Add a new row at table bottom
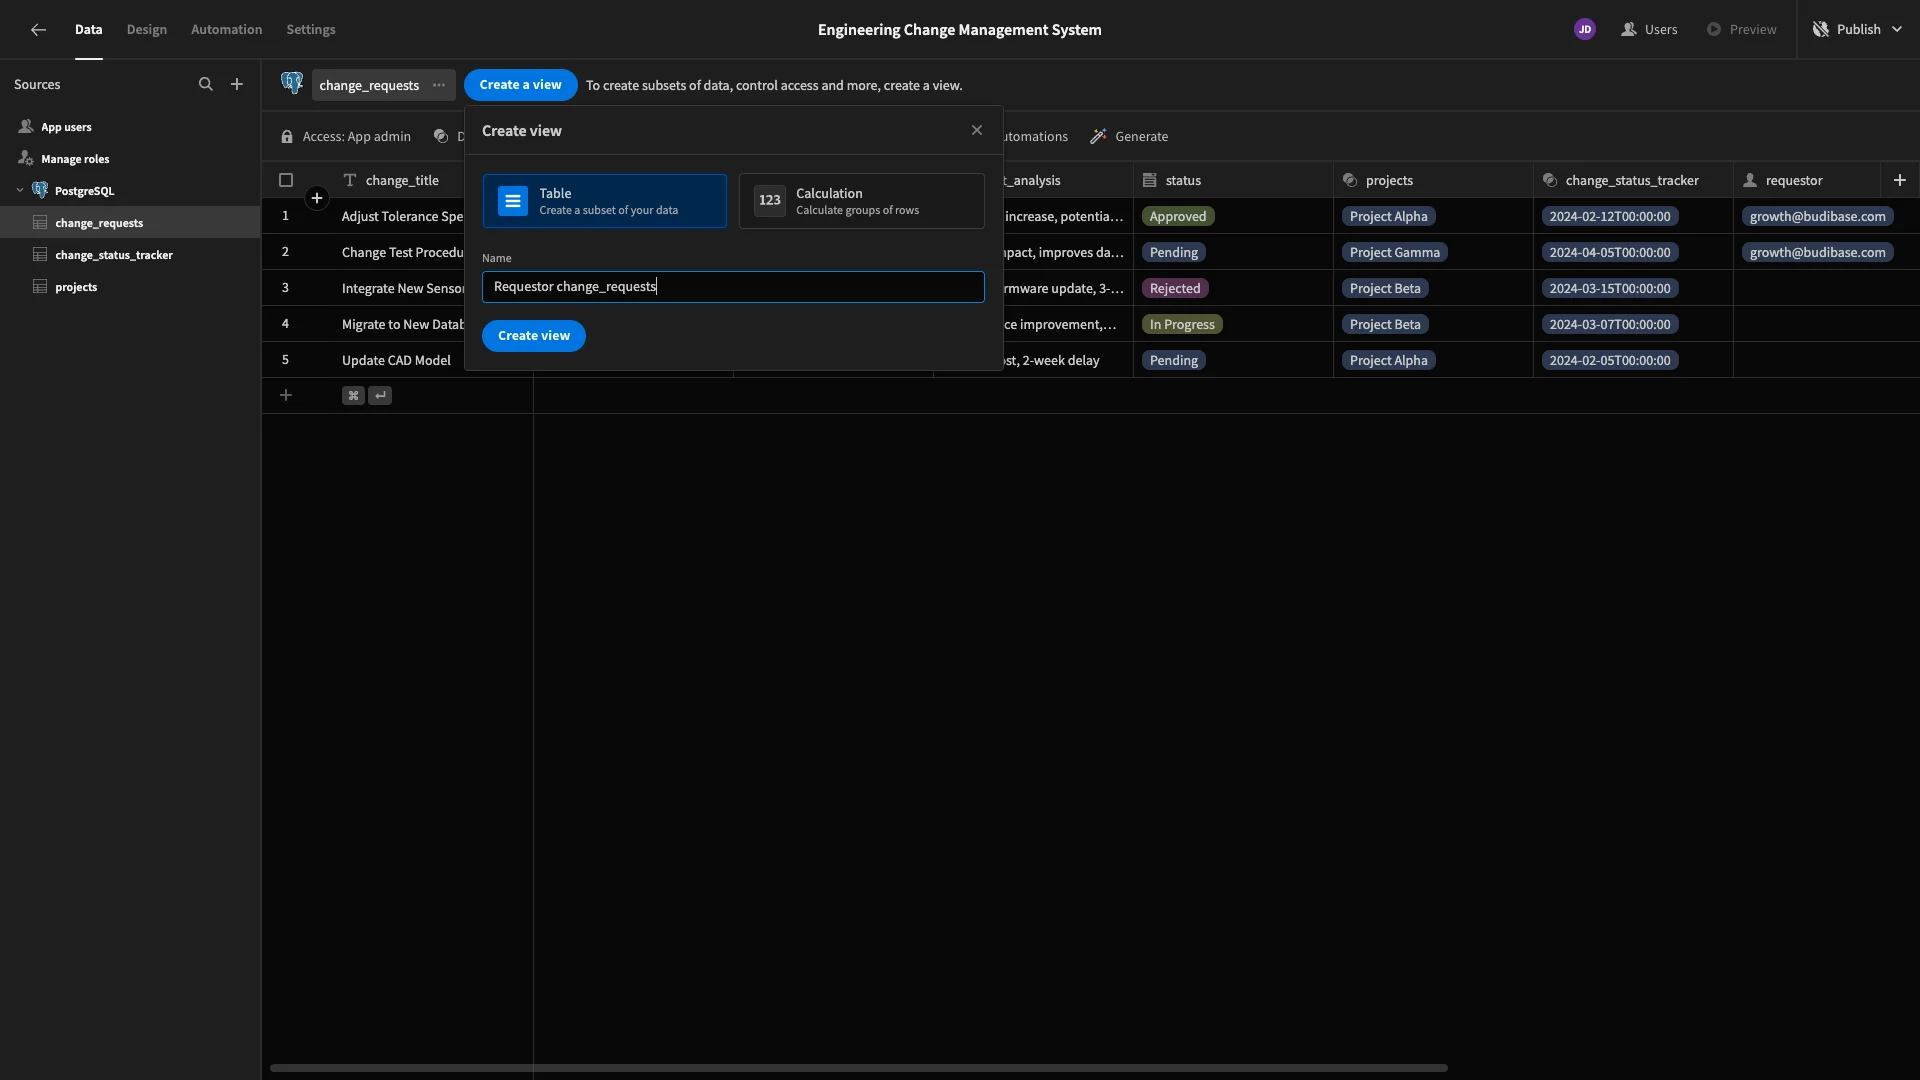 [286, 396]
